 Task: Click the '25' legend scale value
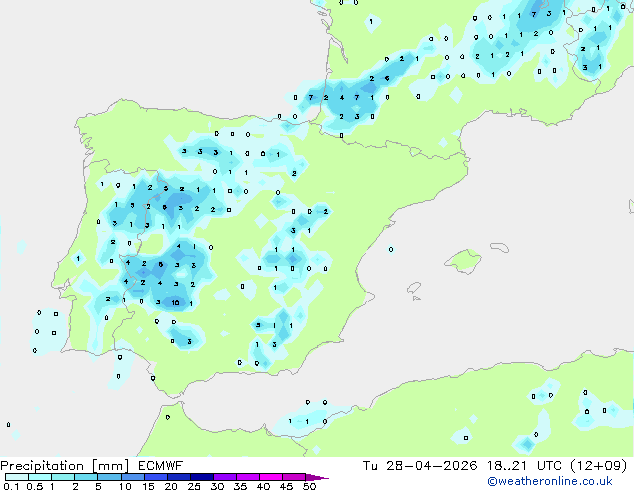click(x=194, y=486)
